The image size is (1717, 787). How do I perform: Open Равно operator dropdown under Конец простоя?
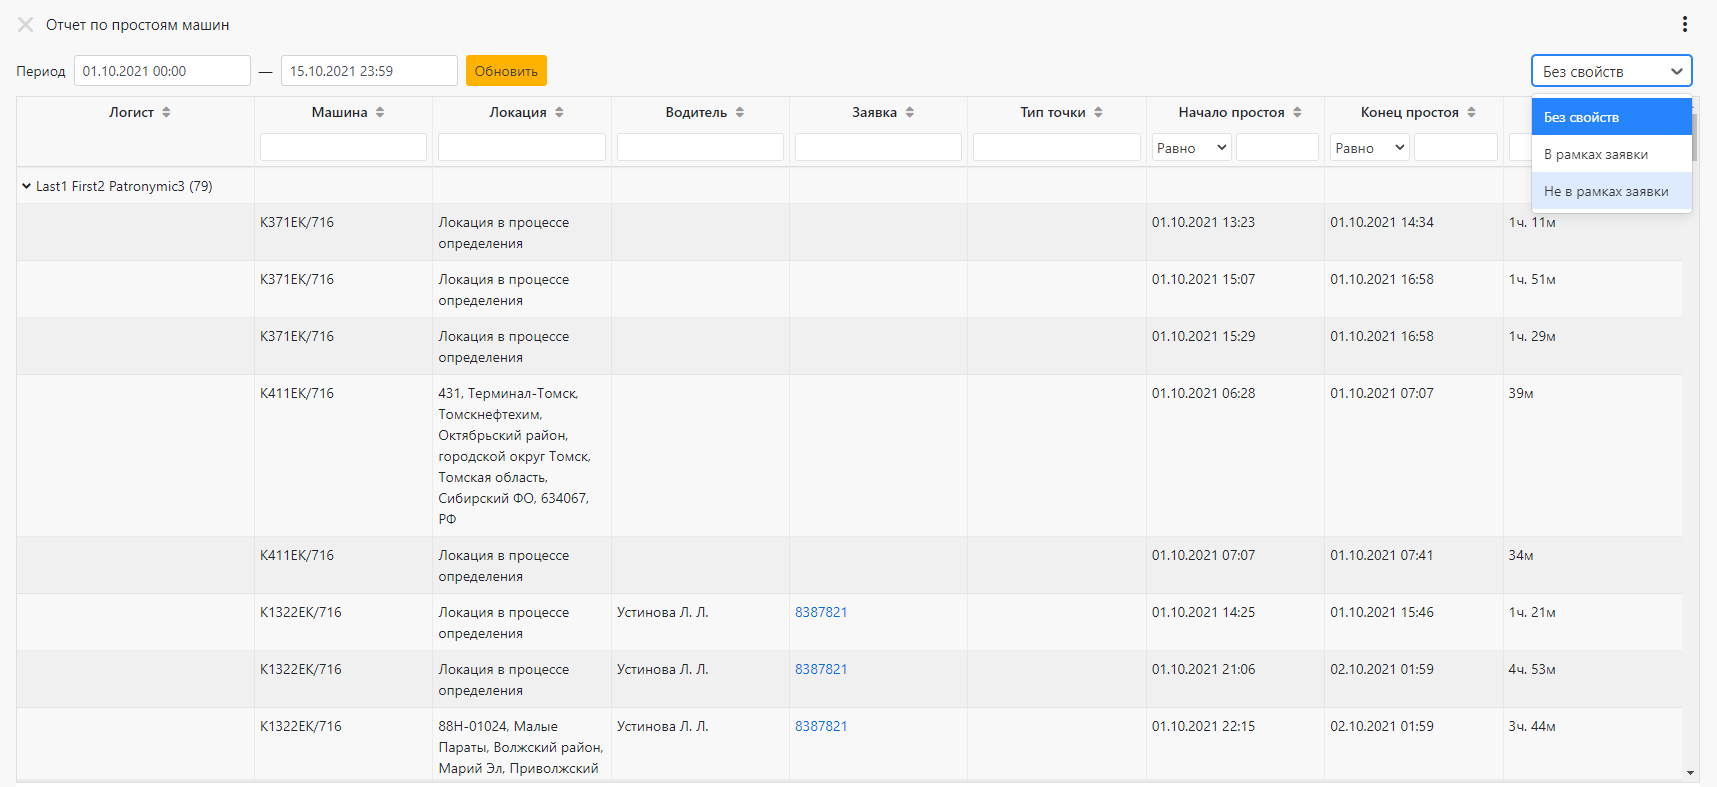(x=1369, y=147)
